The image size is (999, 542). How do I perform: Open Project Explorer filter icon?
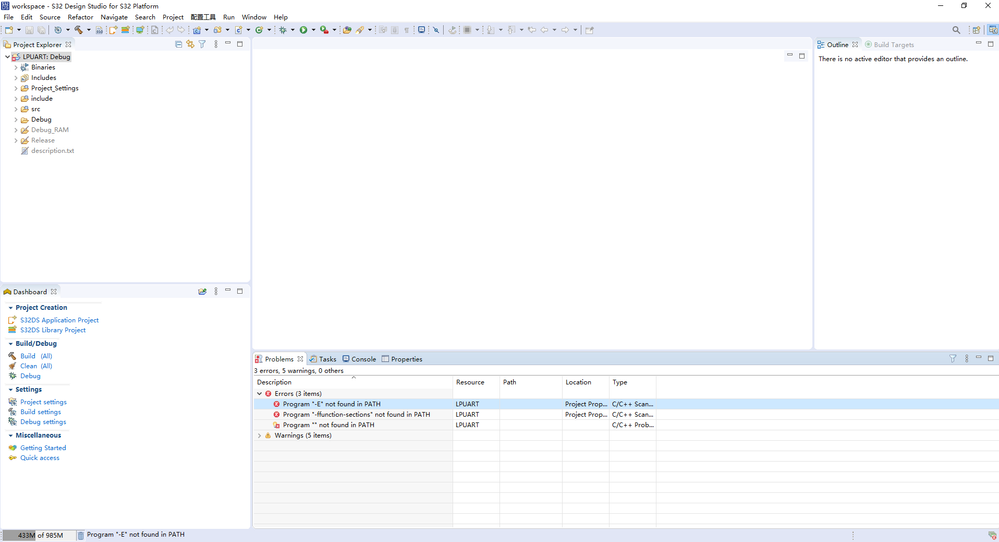click(202, 44)
